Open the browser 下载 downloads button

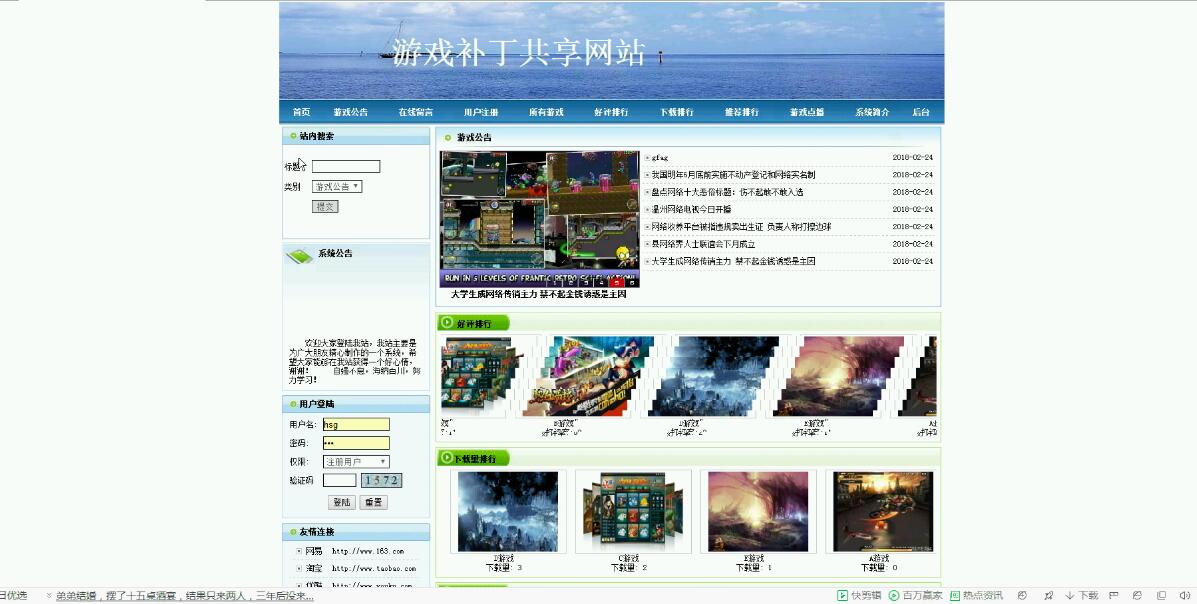(1082, 596)
